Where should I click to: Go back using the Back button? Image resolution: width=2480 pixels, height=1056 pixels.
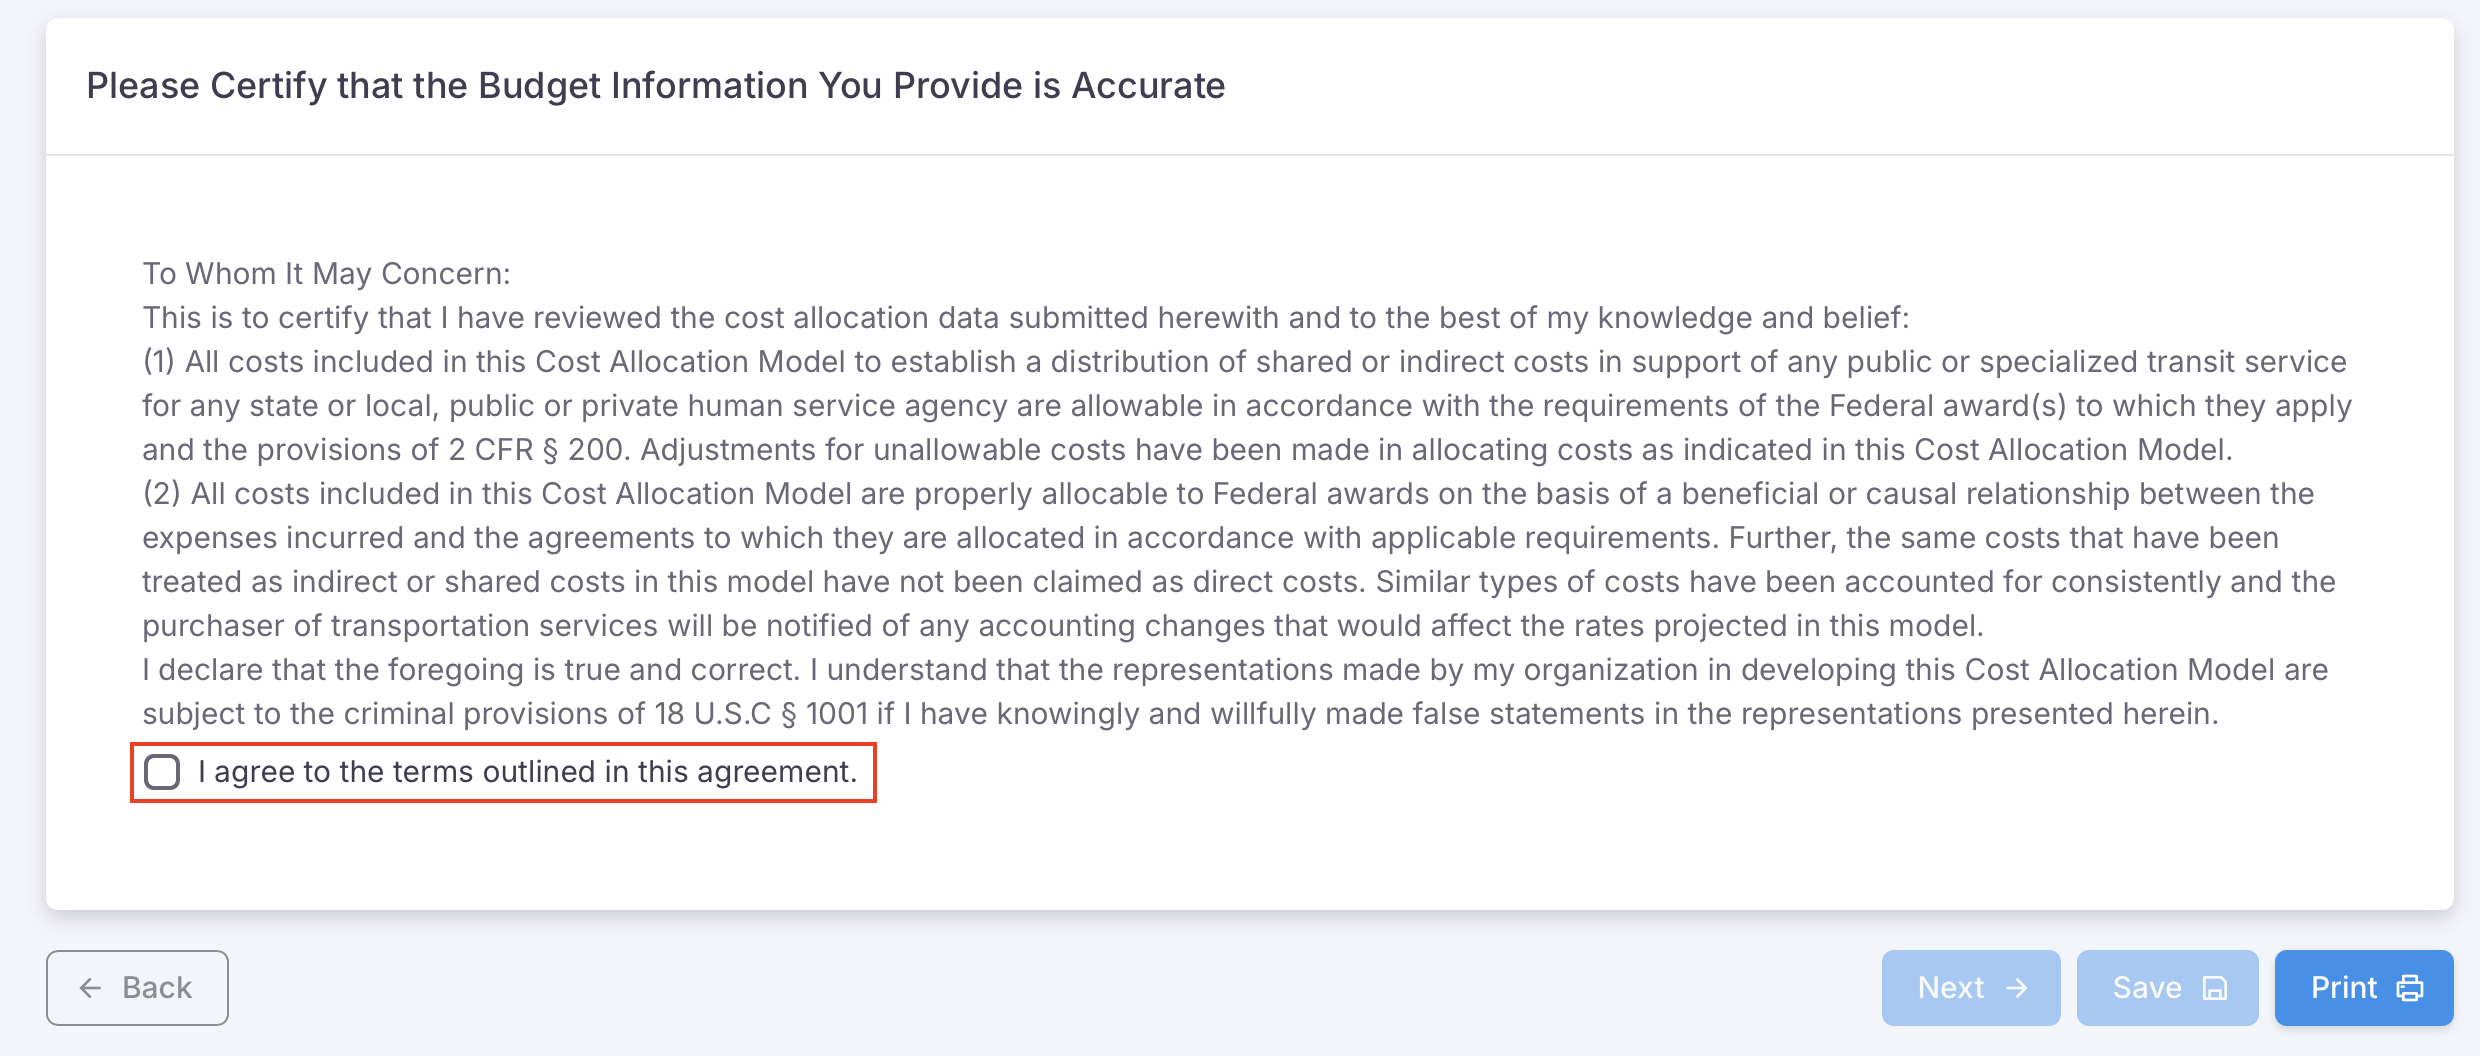[137, 988]
